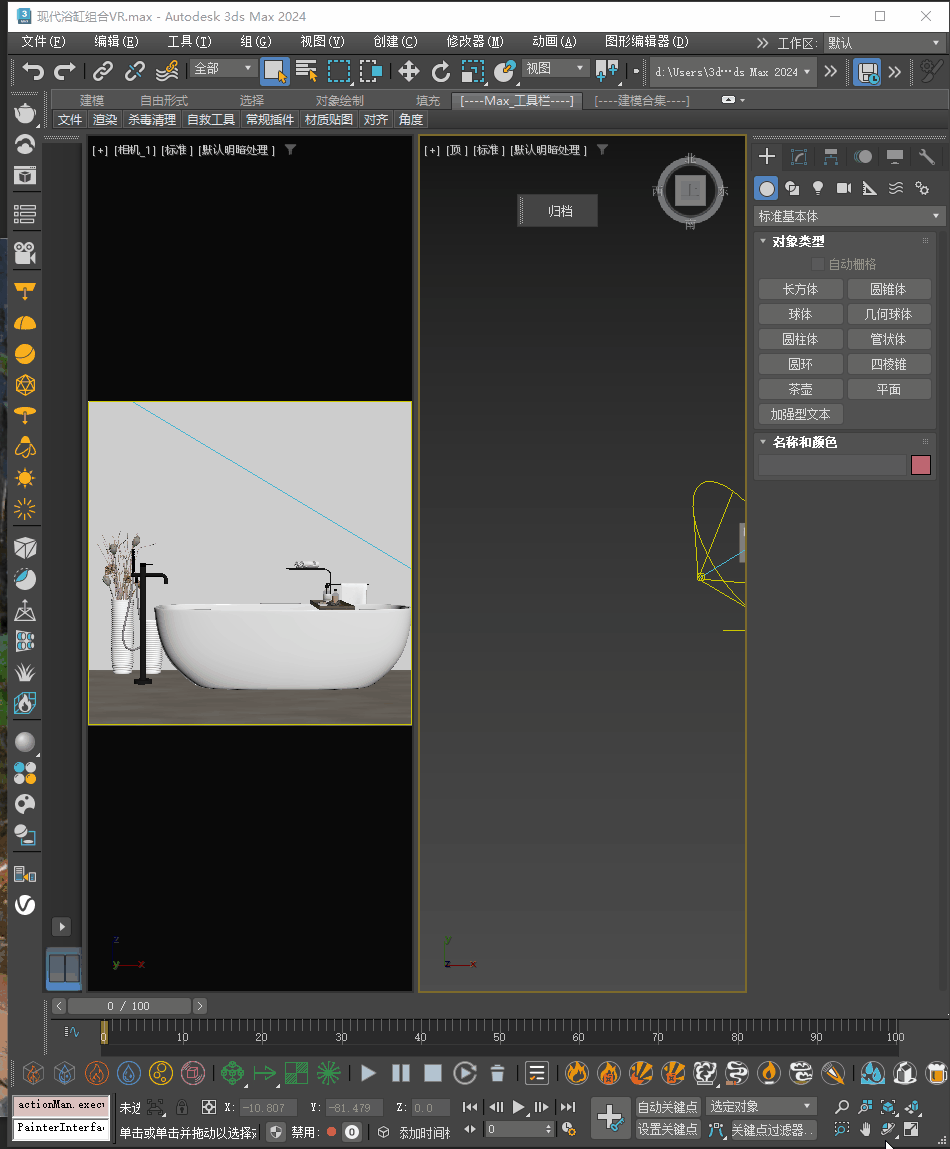950x1149 pixels.
Task: Activate the Rotate tool
Action: (440, 71)
